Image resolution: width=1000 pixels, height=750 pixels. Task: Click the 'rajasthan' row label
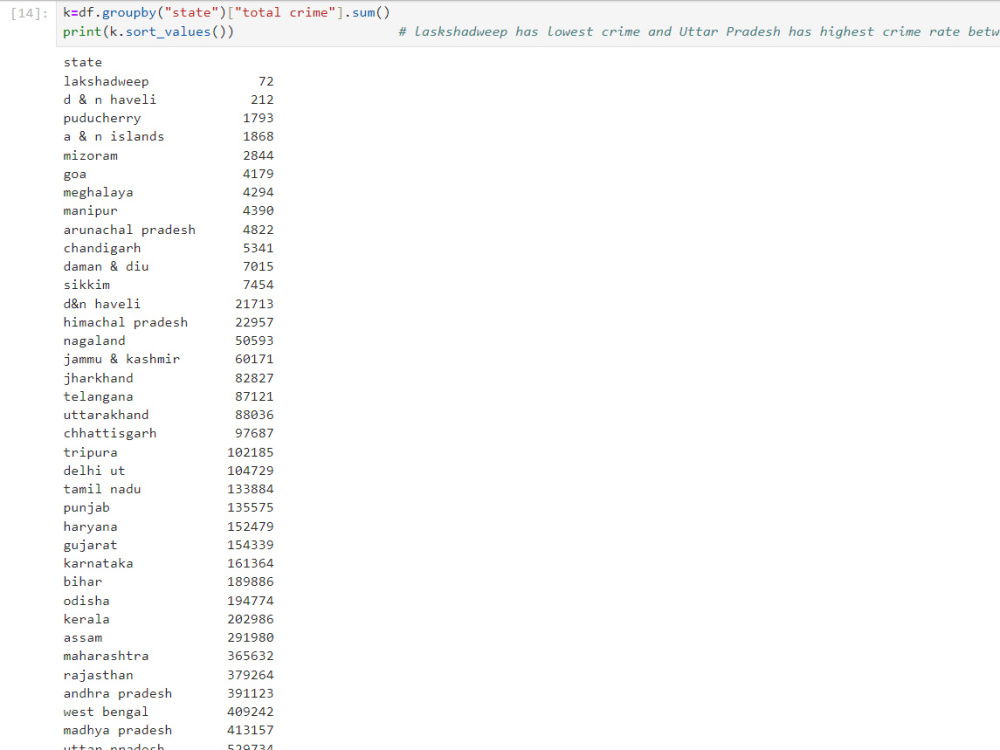point(98,675)
